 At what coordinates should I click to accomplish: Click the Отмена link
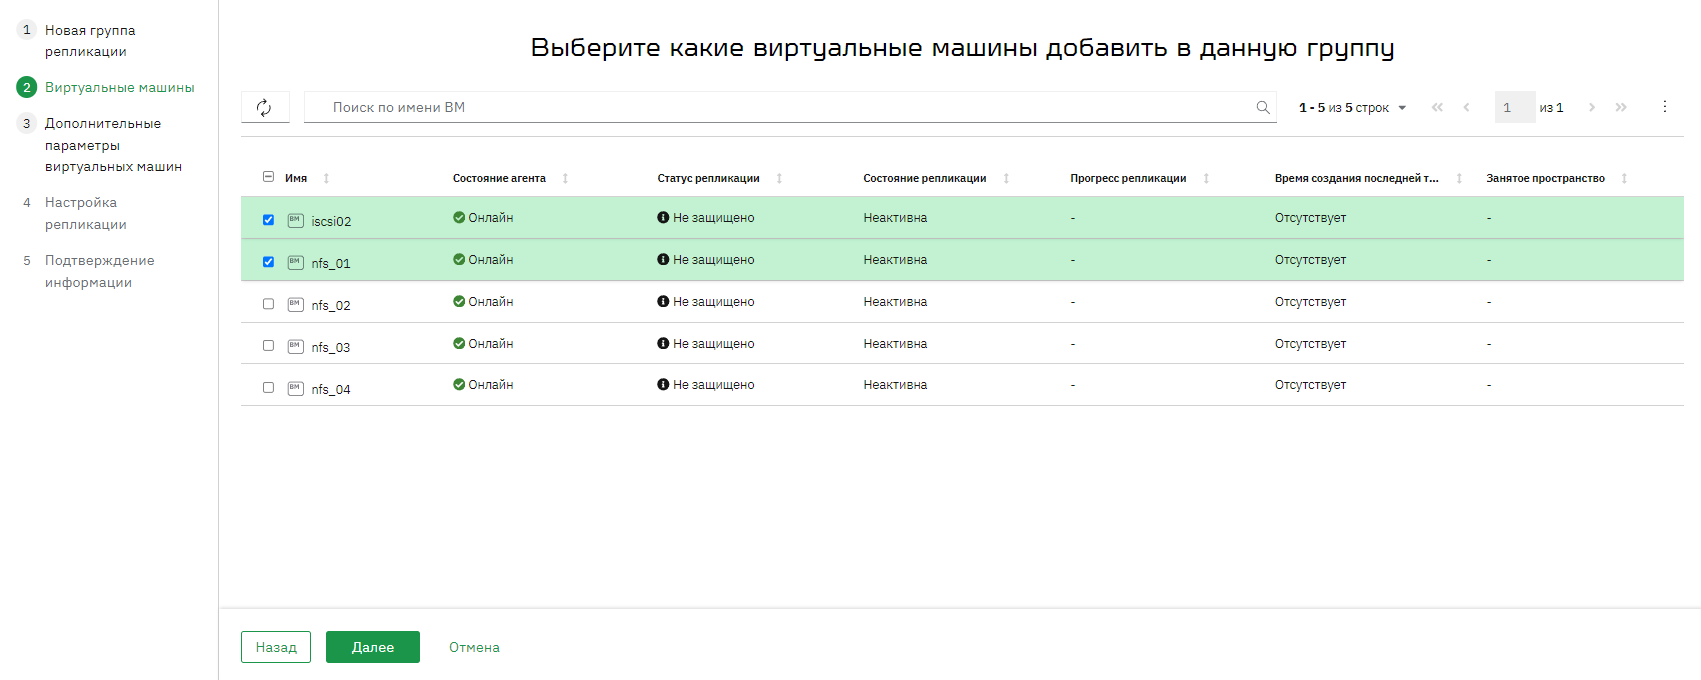coord(474,647)
